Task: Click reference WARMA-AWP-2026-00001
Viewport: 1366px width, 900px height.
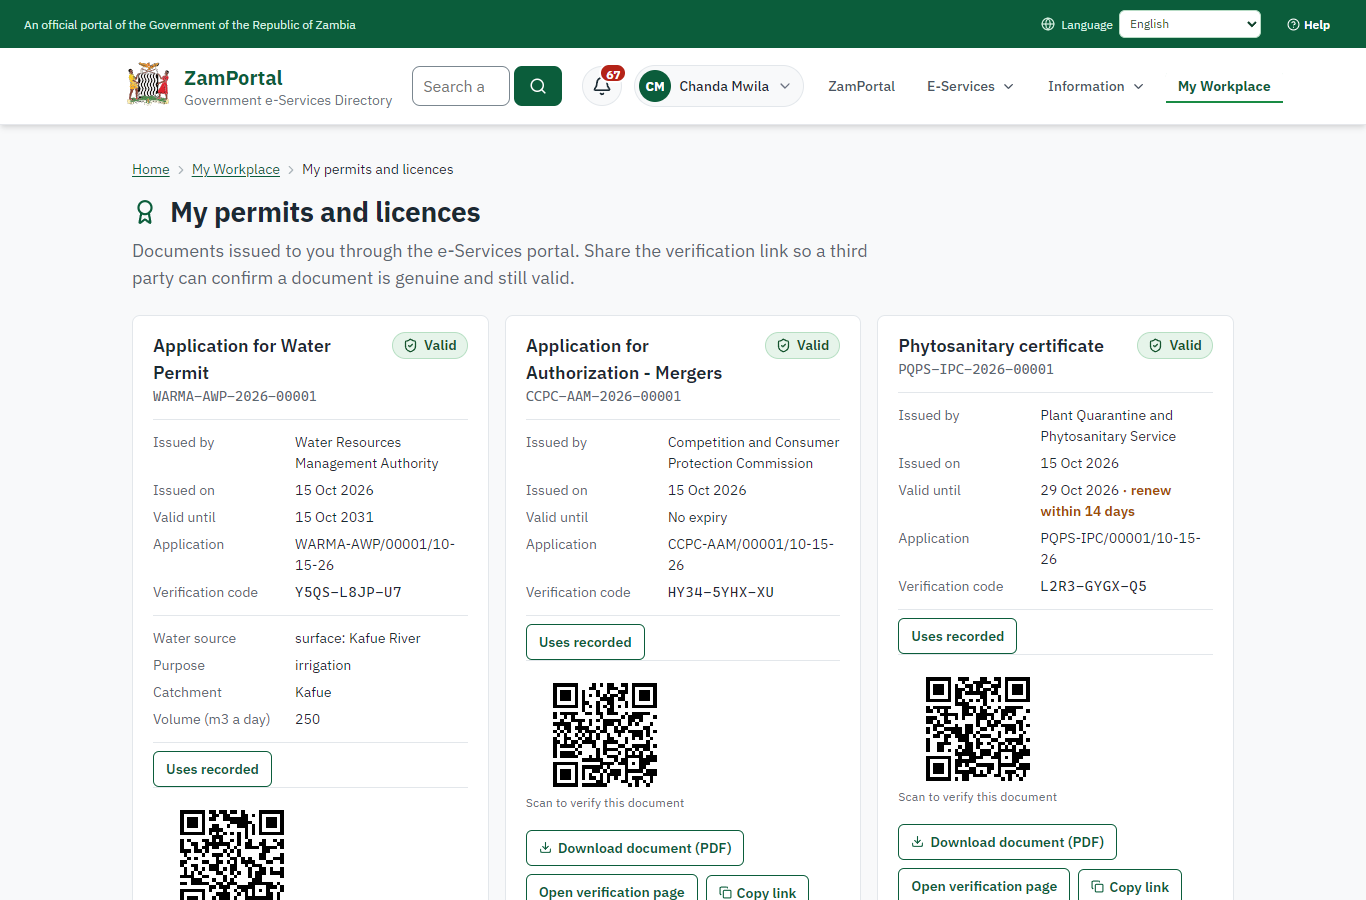Action: pos(235,396)
